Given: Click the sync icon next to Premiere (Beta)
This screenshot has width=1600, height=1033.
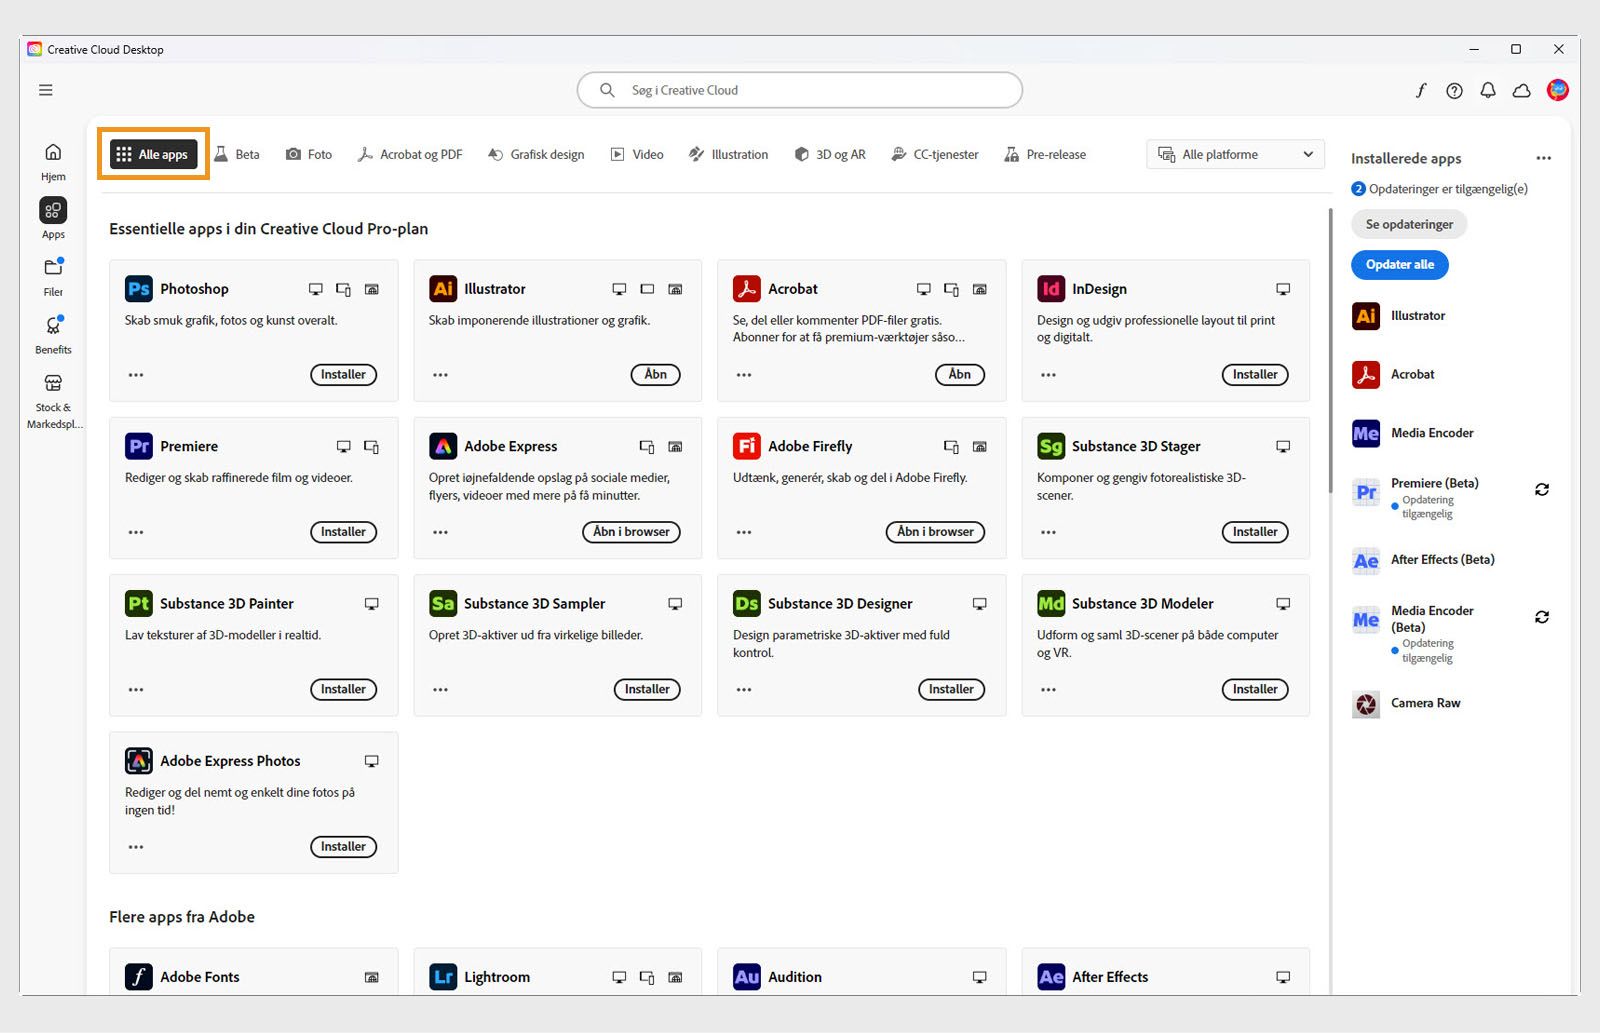Looking at the screenshot, I should [1541, 489].
